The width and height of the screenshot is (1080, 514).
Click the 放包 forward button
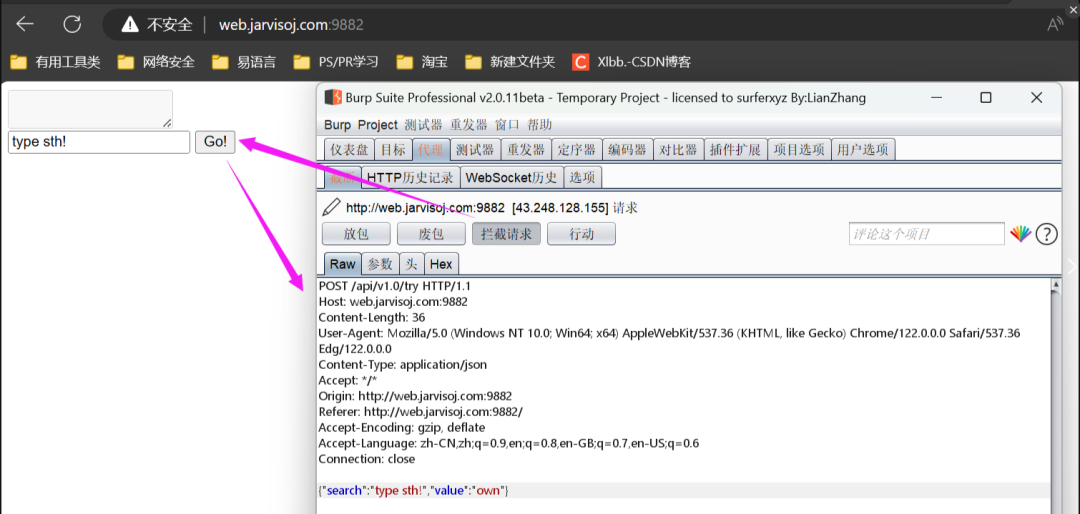(x=356, y=234)
